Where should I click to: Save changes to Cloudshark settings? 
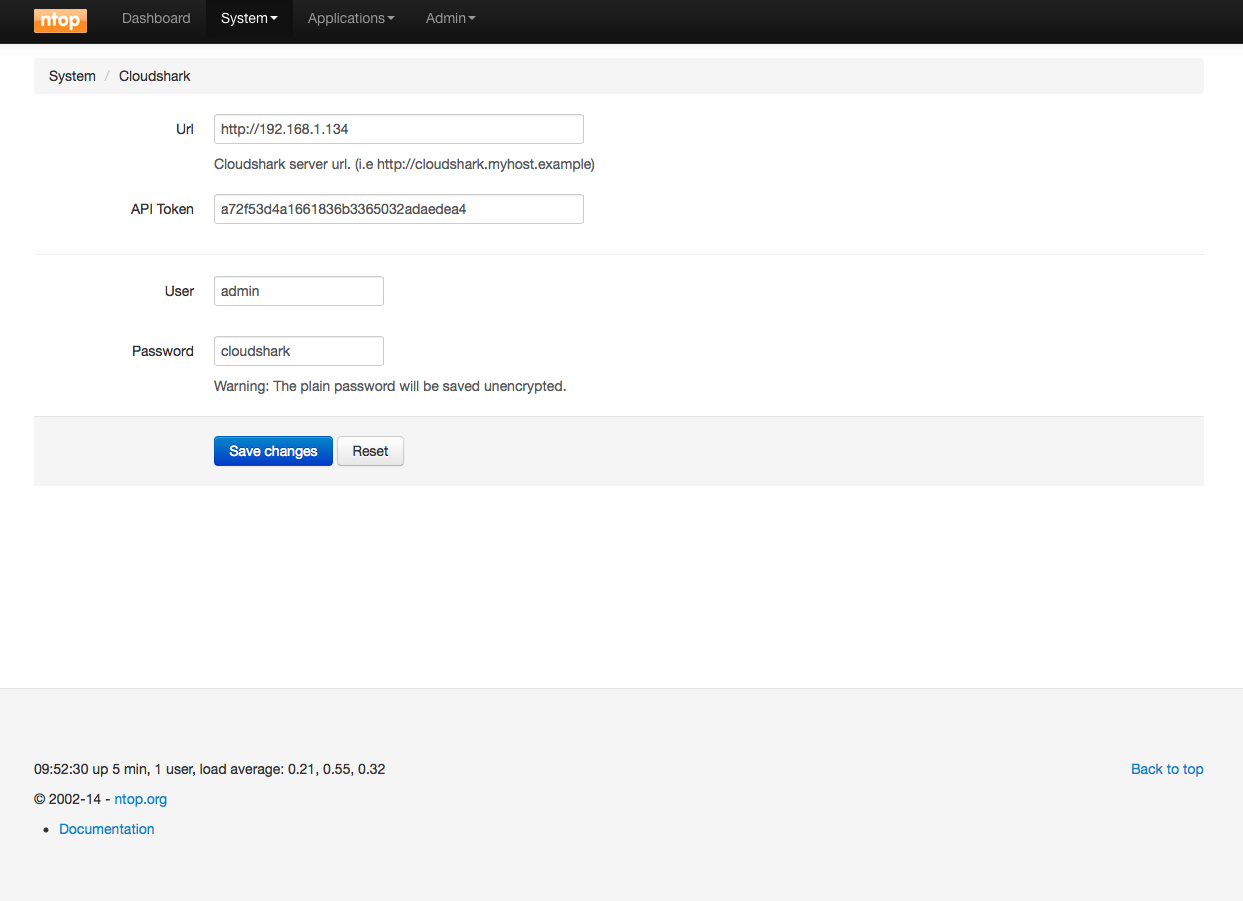[273, 451]
